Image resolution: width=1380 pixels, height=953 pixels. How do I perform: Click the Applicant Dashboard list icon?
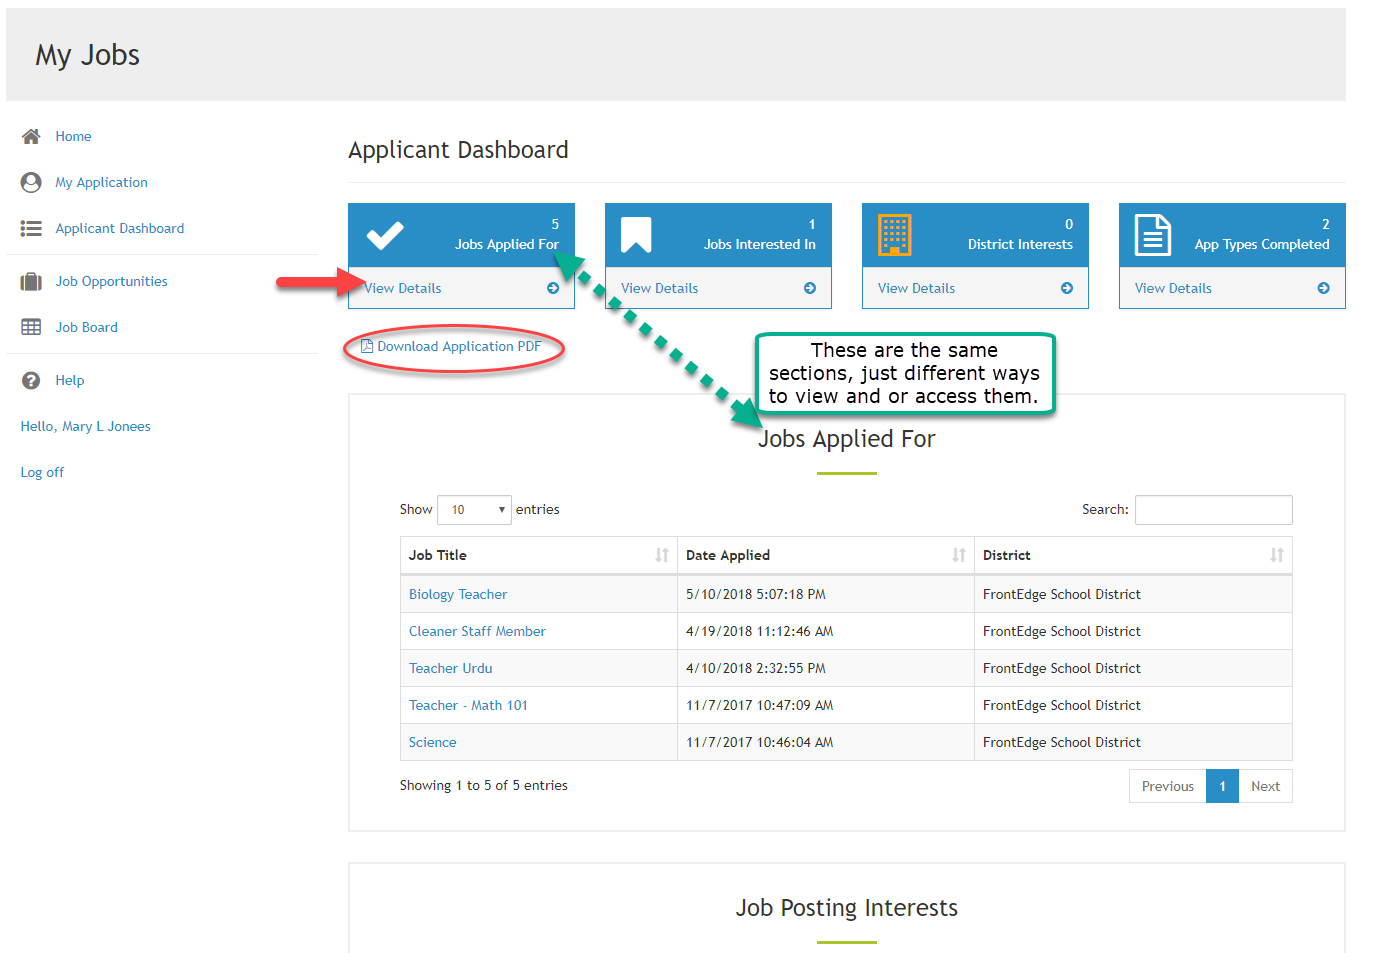click(x=30, y=228)
